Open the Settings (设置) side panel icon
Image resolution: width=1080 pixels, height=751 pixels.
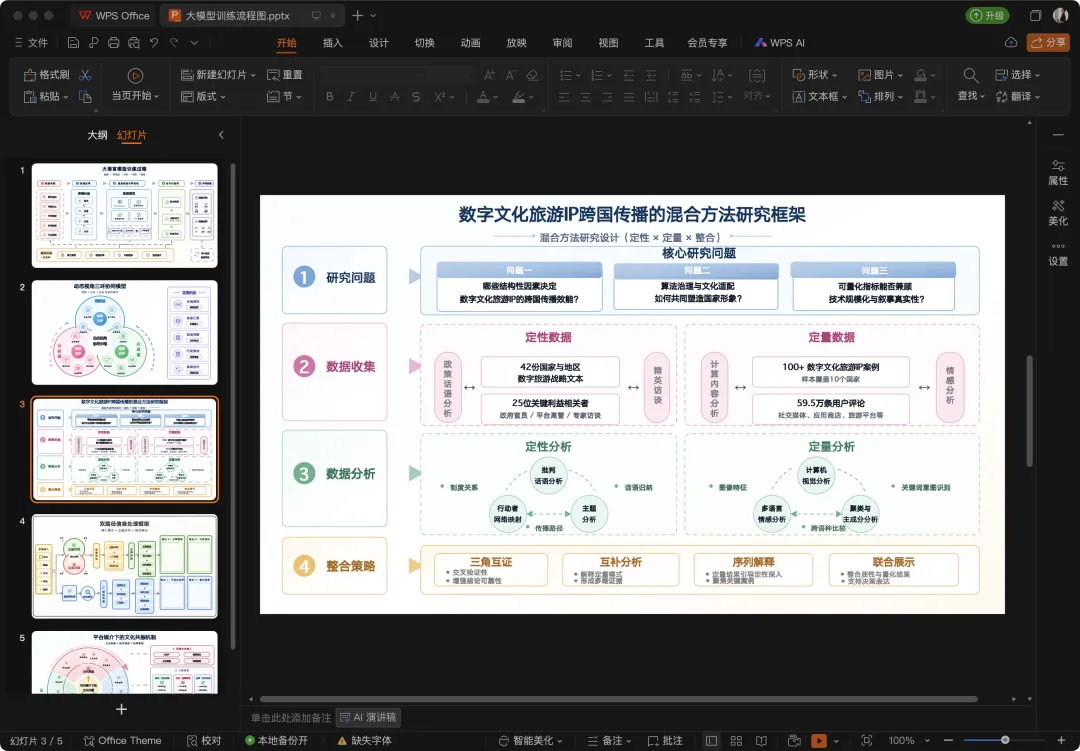pos(1058,254)
